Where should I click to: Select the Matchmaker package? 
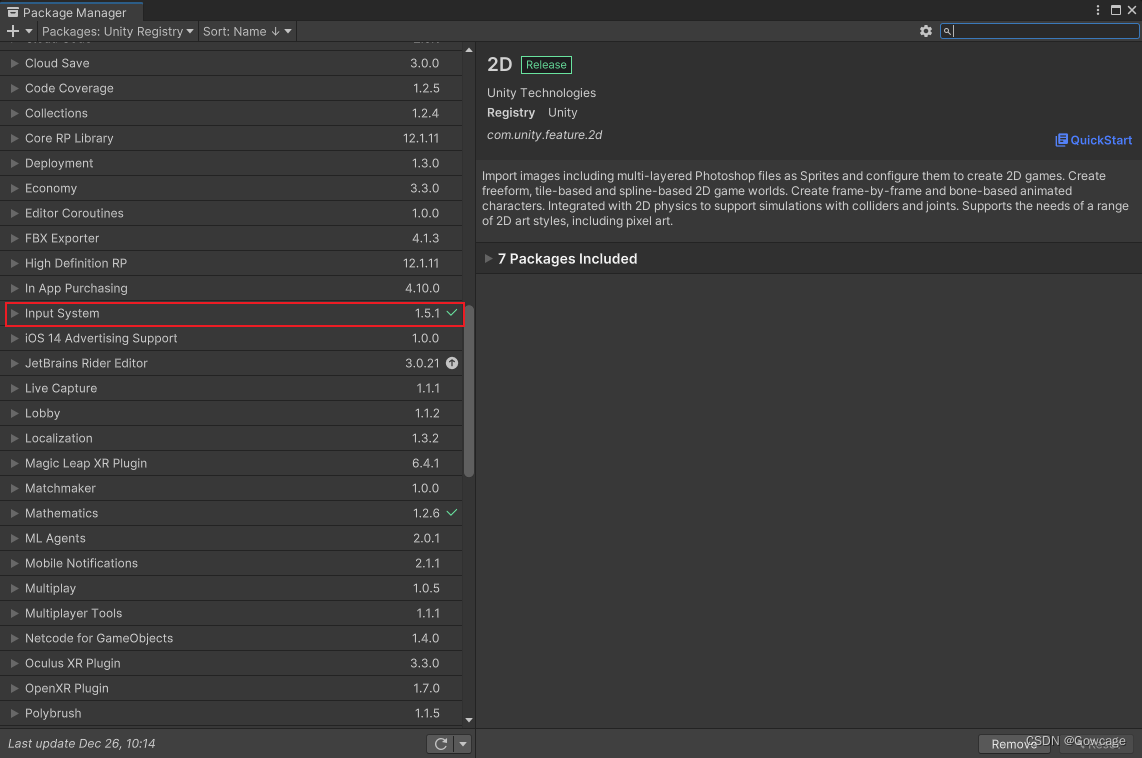(231, 488)
